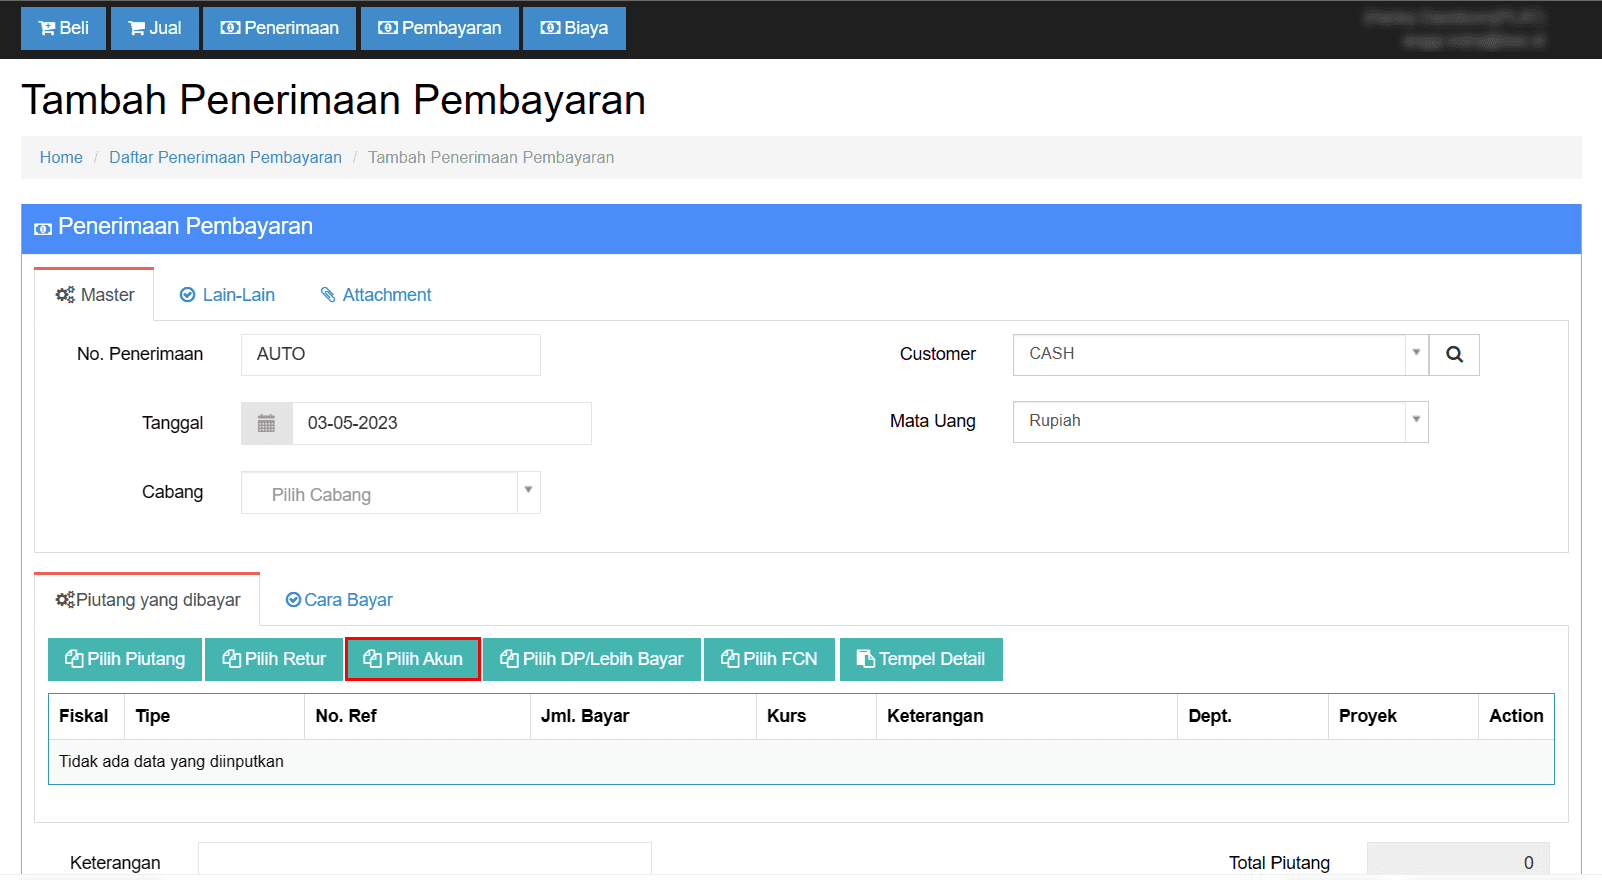Click the Home breadcrumb link
The image size is (1602, 880).
[61, 158]
